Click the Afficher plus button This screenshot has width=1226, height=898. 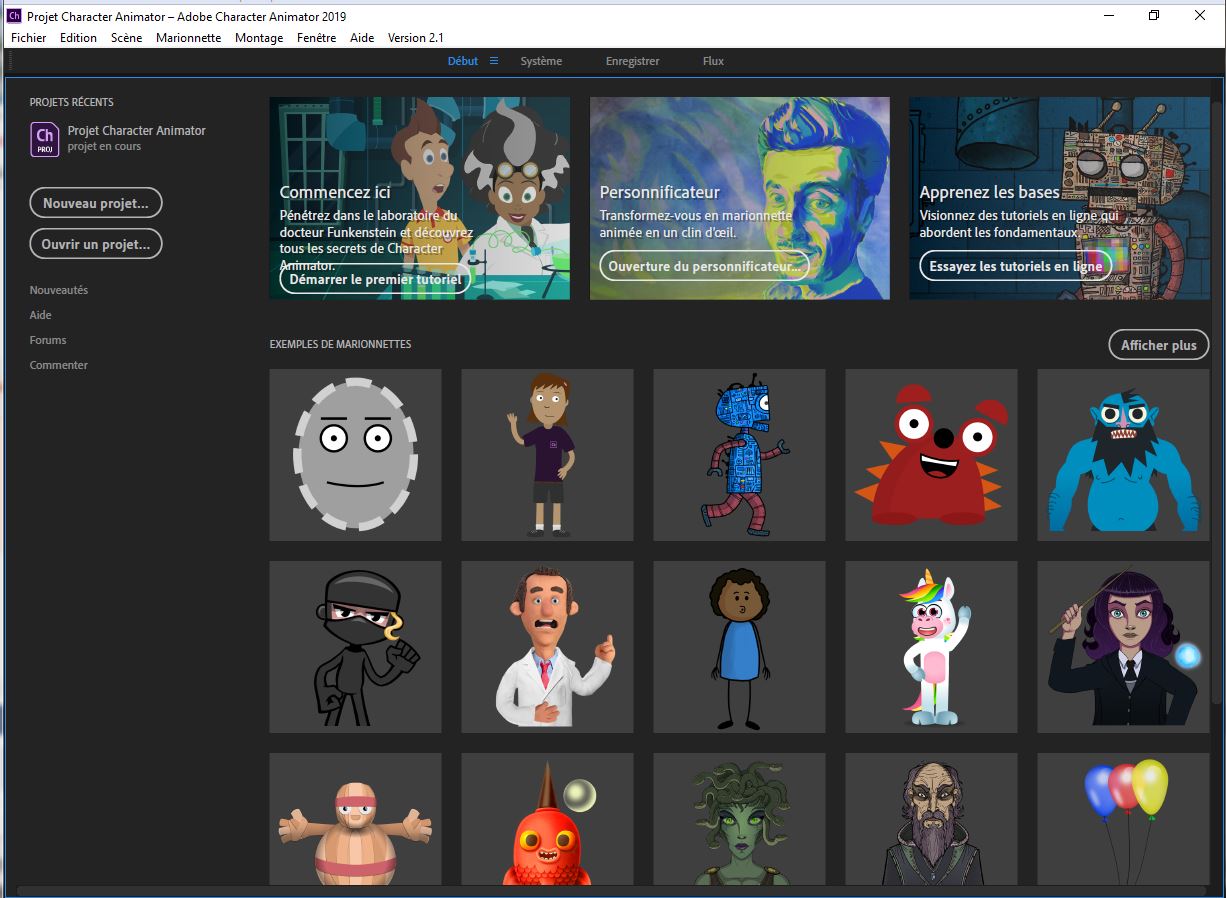pyautogui.click(x=1159, y=345)
